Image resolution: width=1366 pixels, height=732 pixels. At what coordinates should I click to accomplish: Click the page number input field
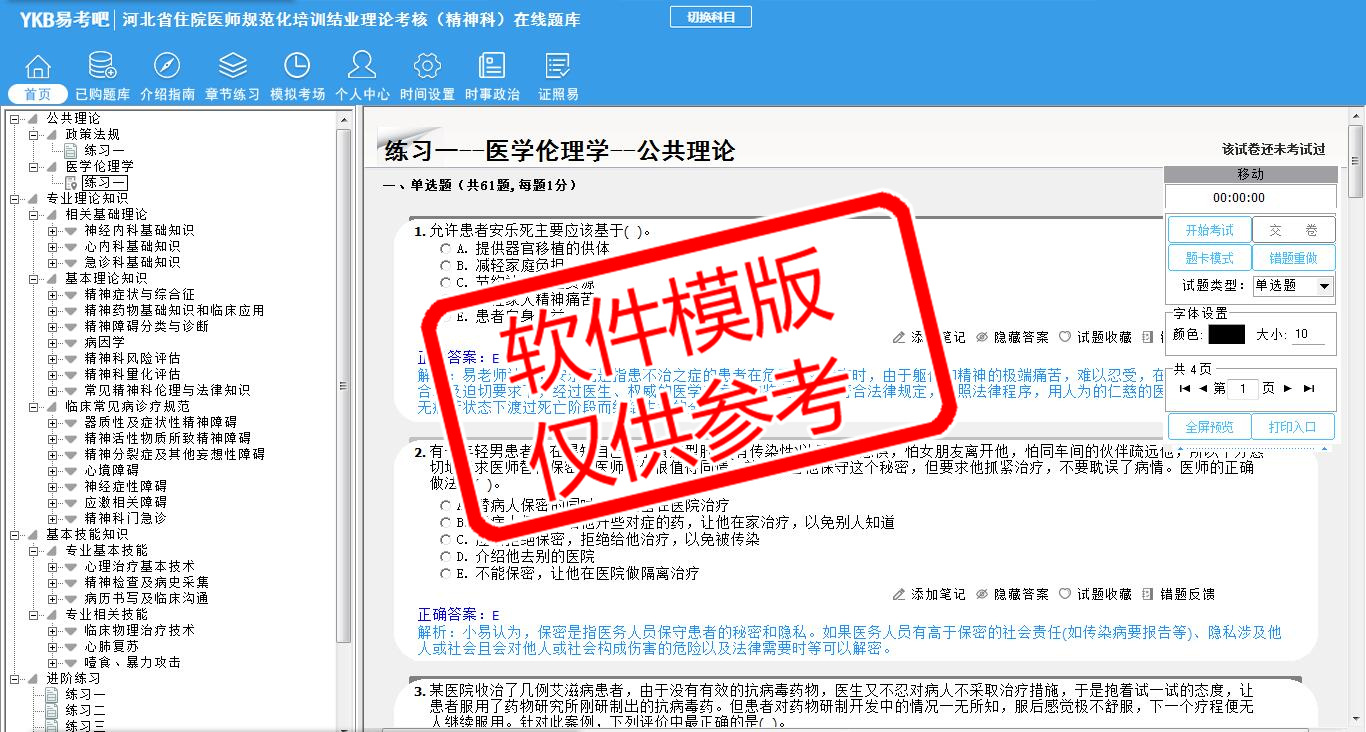click(1242, 389)
